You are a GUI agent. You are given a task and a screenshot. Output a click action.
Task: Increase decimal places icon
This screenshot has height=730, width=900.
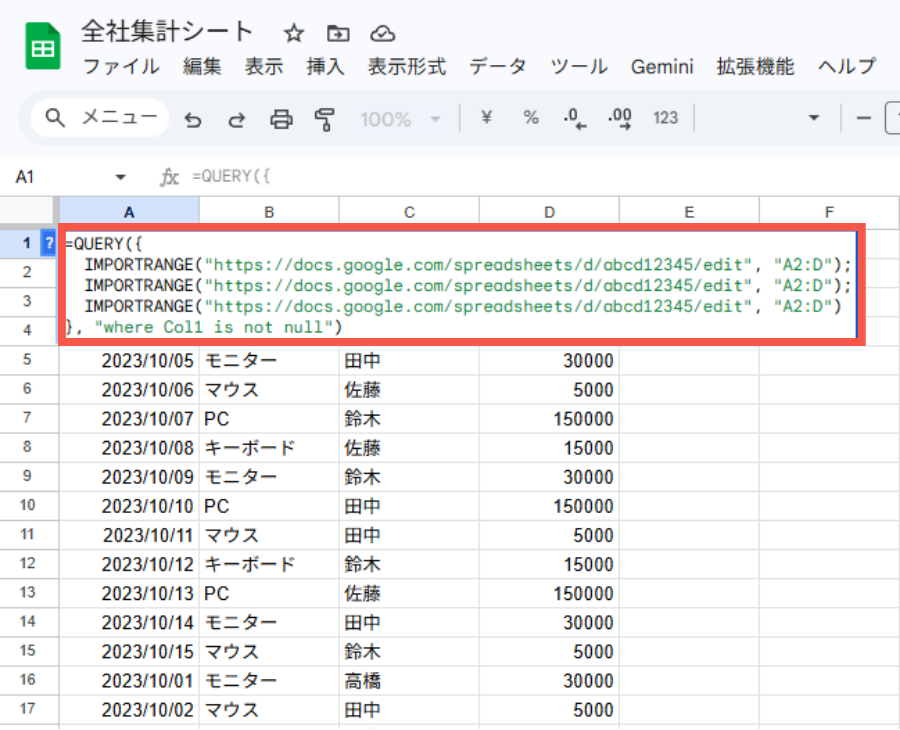619,118
